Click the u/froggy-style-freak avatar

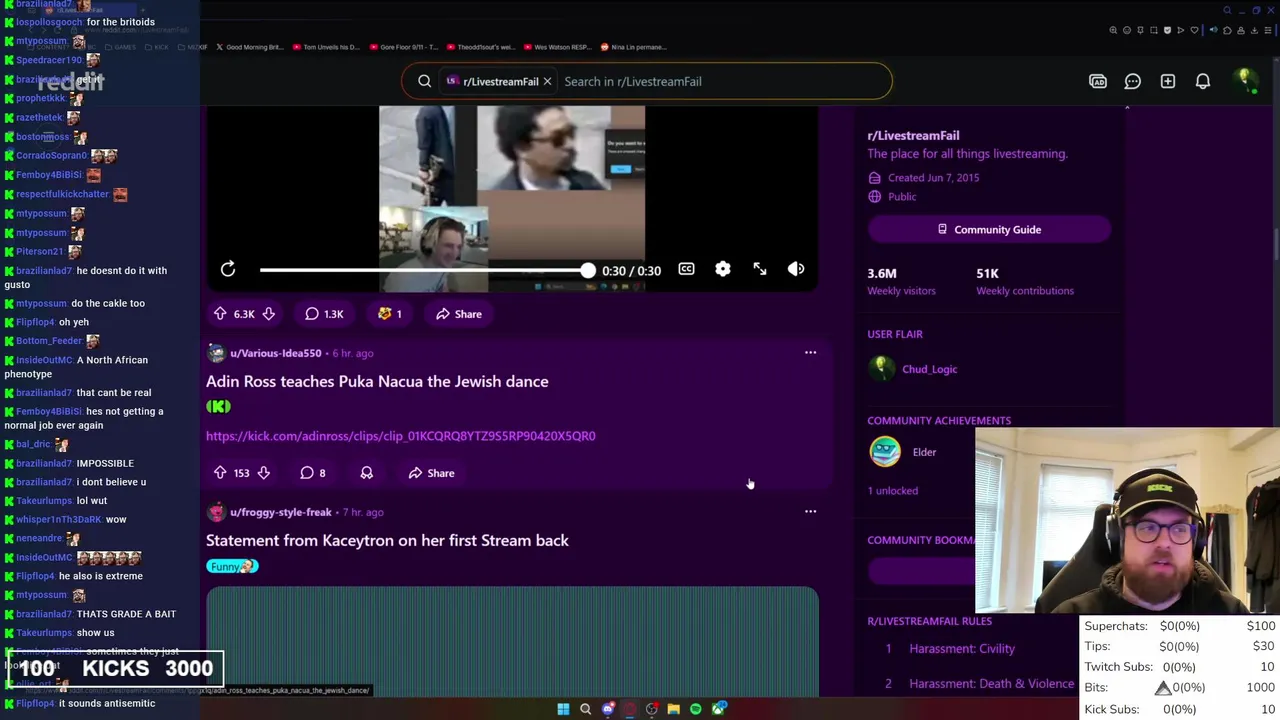(x=216, y=512)
